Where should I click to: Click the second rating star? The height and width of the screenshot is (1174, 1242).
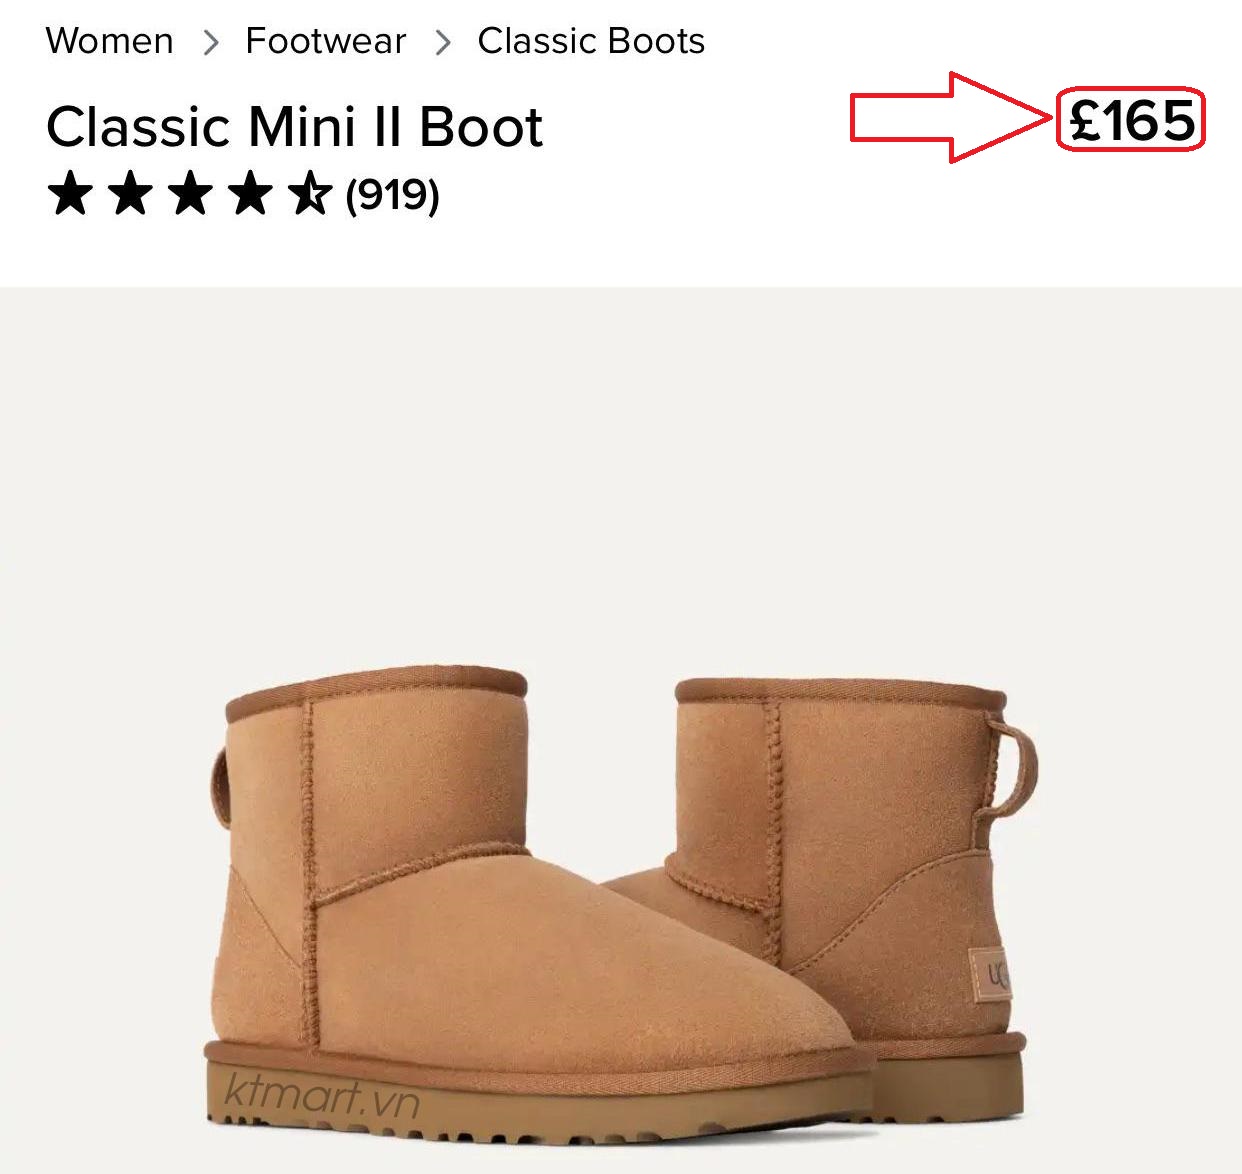(129, 193)
